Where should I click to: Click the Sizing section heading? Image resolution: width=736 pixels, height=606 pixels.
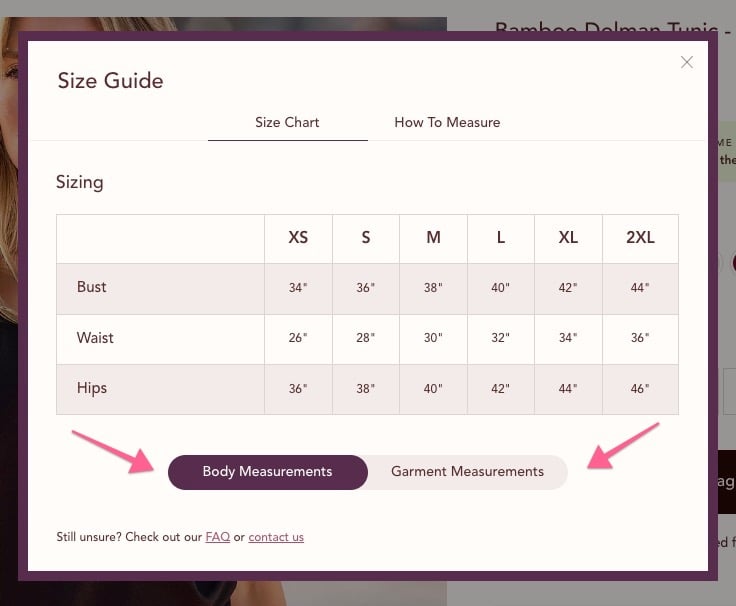pyautogui.click(x=80, y=182)
